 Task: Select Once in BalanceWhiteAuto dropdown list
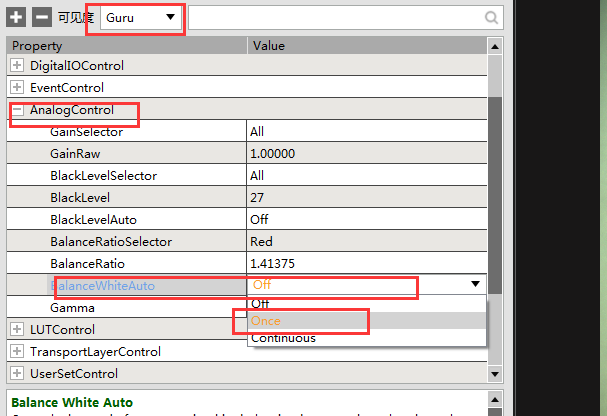[x=266, y=321]
